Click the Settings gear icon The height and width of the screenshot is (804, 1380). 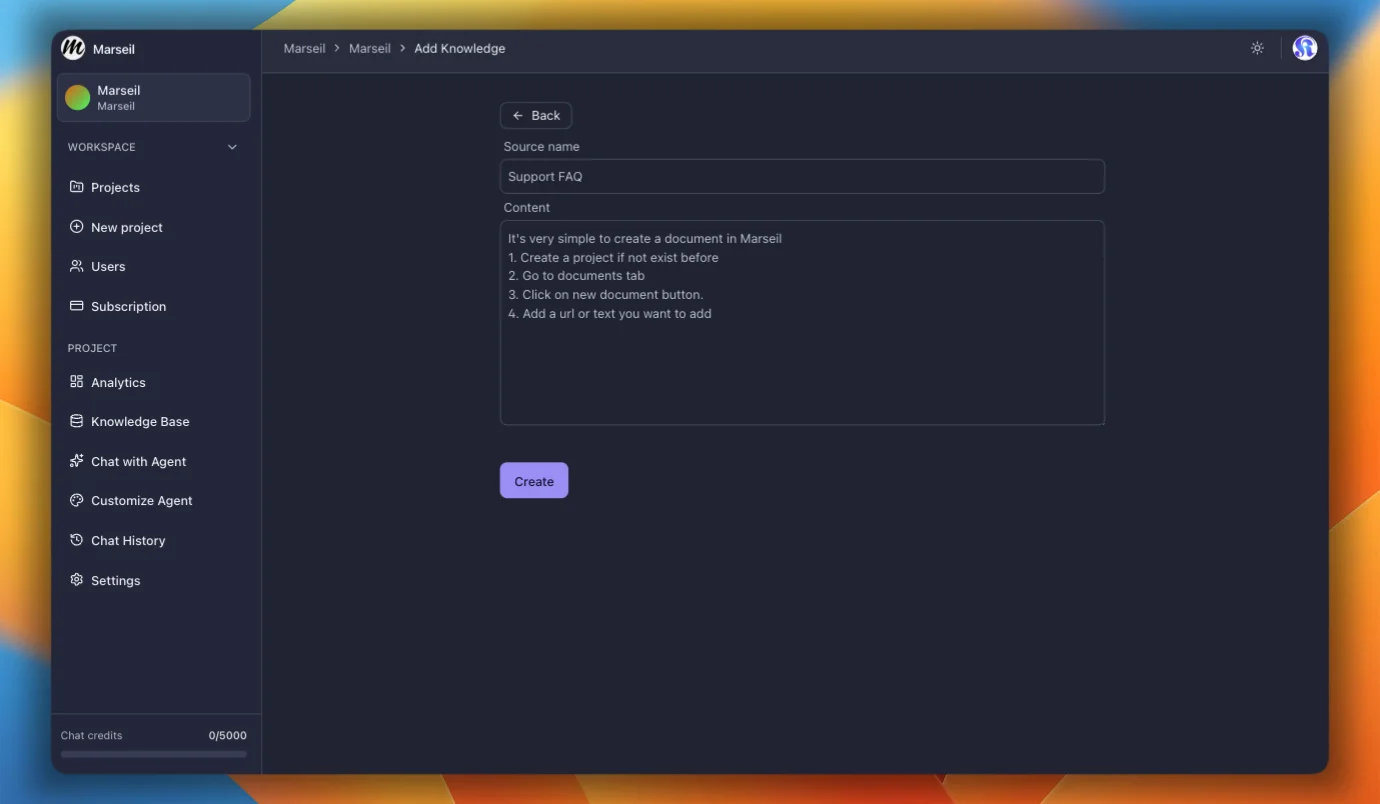76,580
